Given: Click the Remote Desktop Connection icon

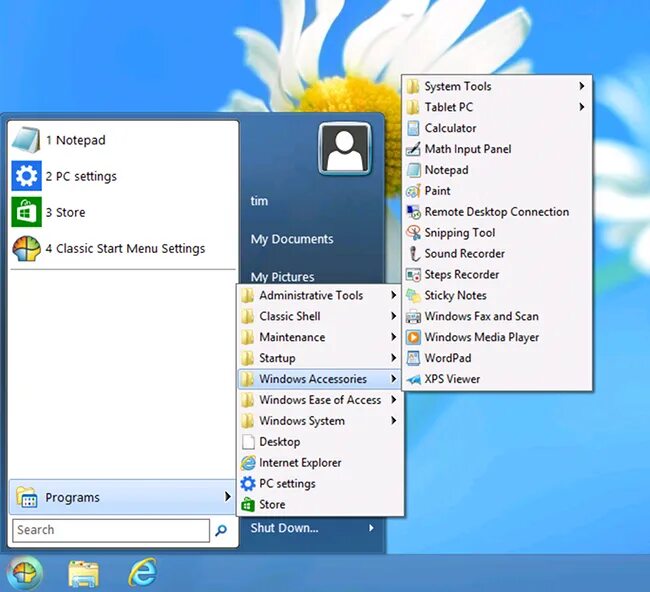Looking at the screenshot, I should [414, 212].
